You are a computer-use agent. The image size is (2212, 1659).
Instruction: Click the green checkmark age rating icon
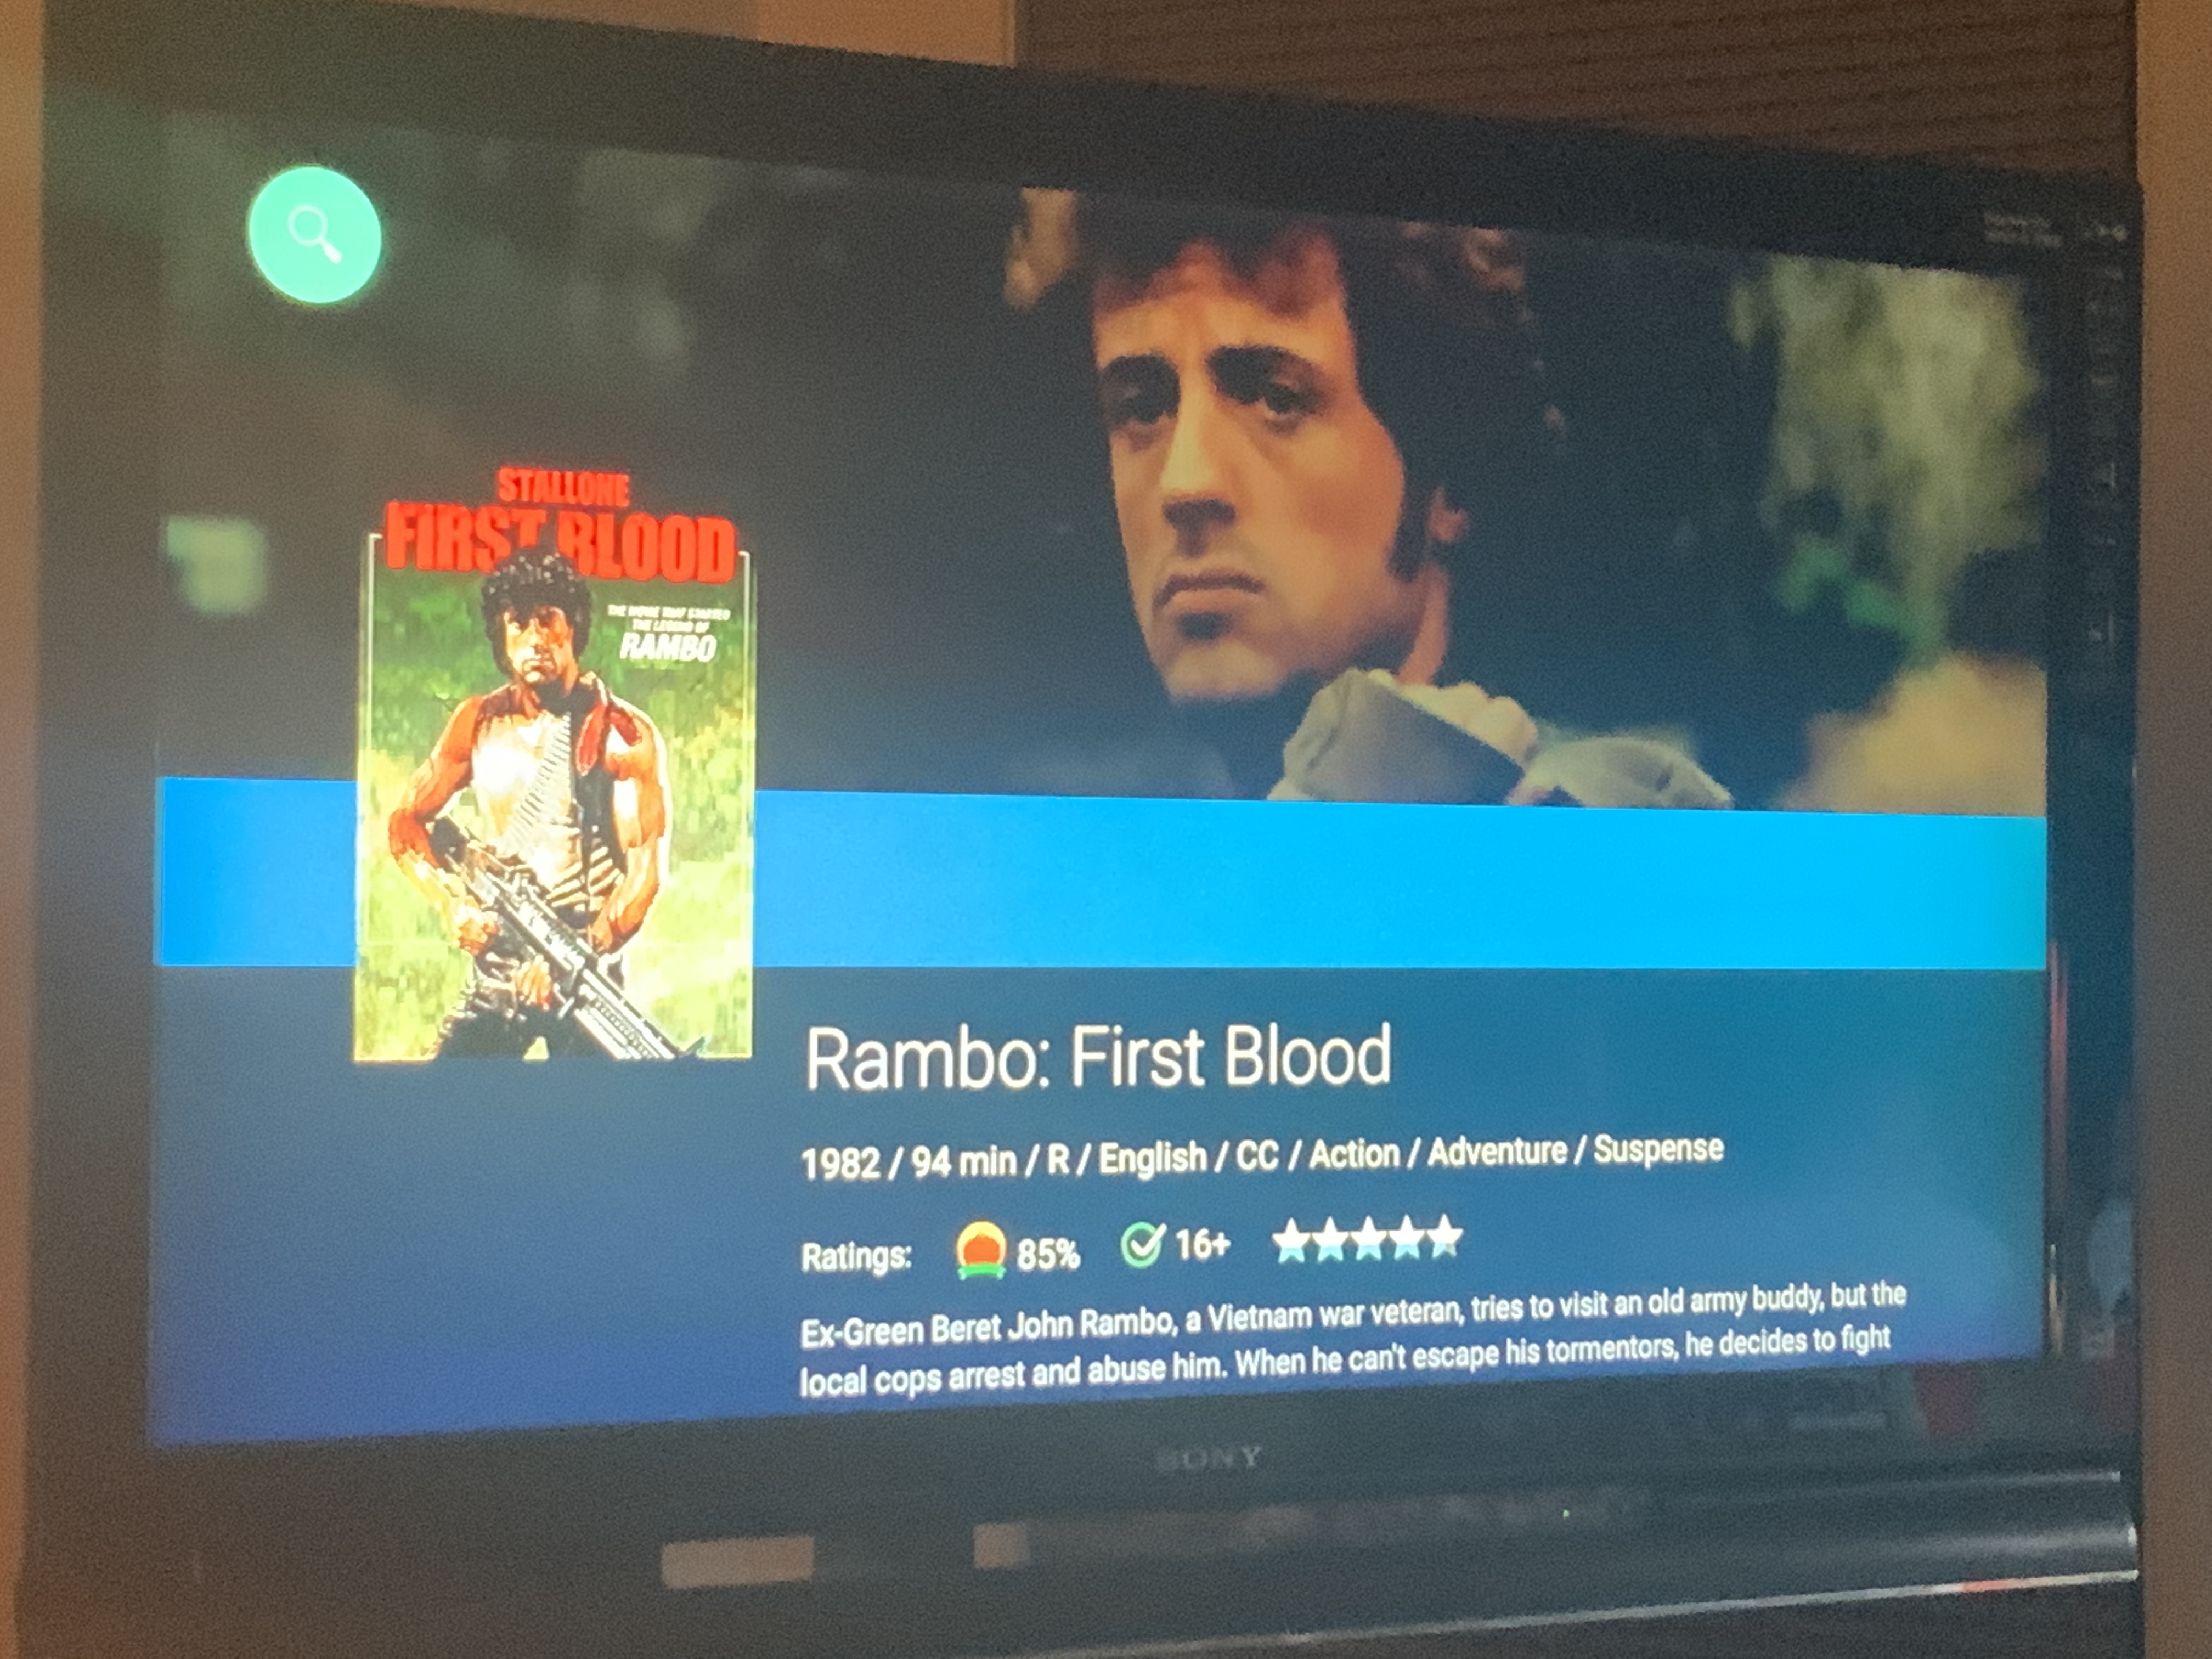(1142, 1245)
